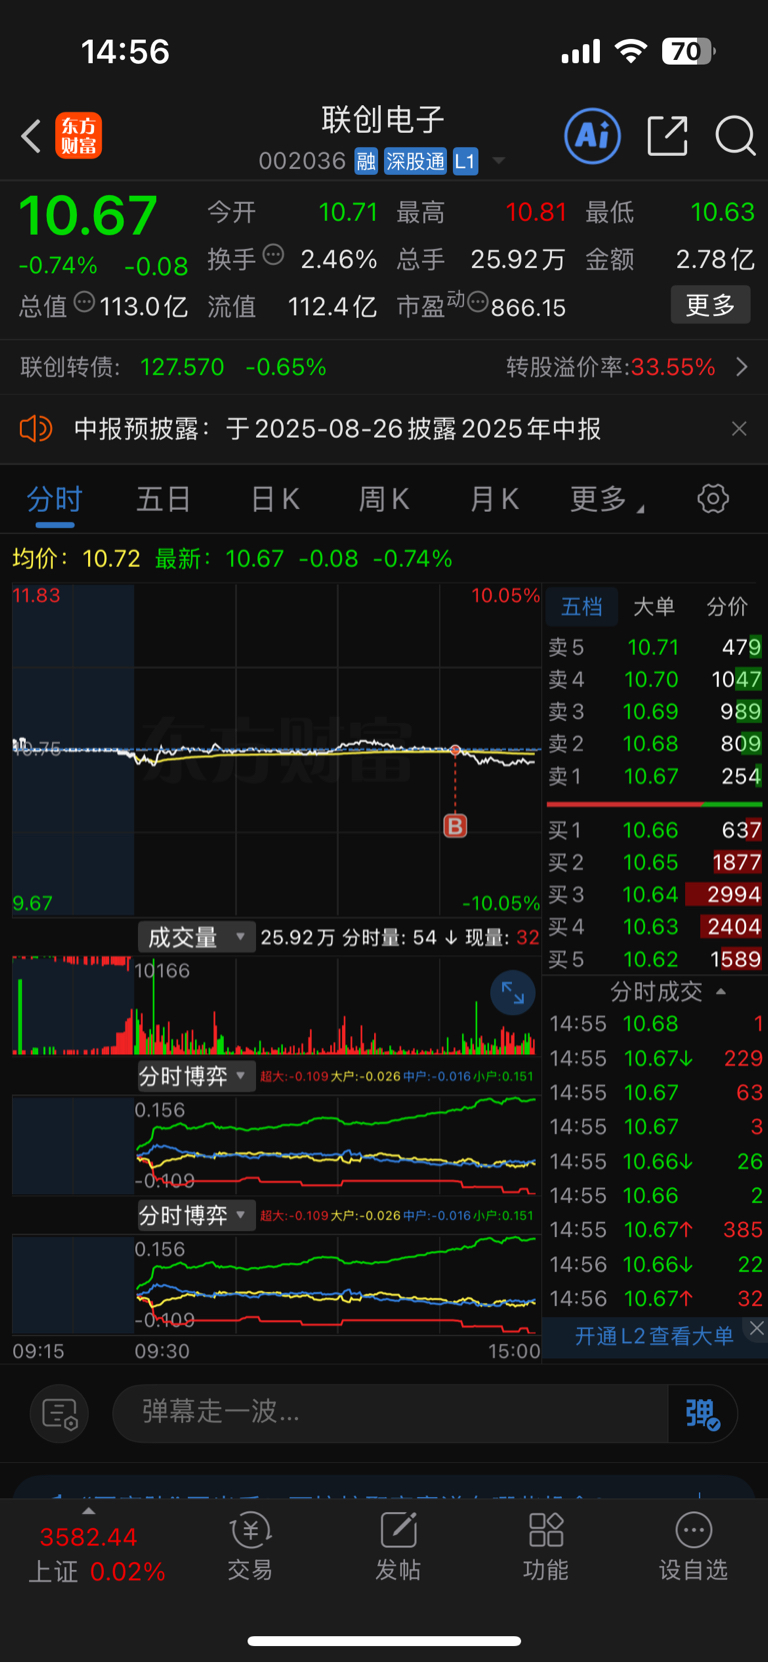Image resolution: width=768 pixels, height=1663 pixels.
Task: Tap 买3 row at 10.64
Action: [x=655, y=894]
